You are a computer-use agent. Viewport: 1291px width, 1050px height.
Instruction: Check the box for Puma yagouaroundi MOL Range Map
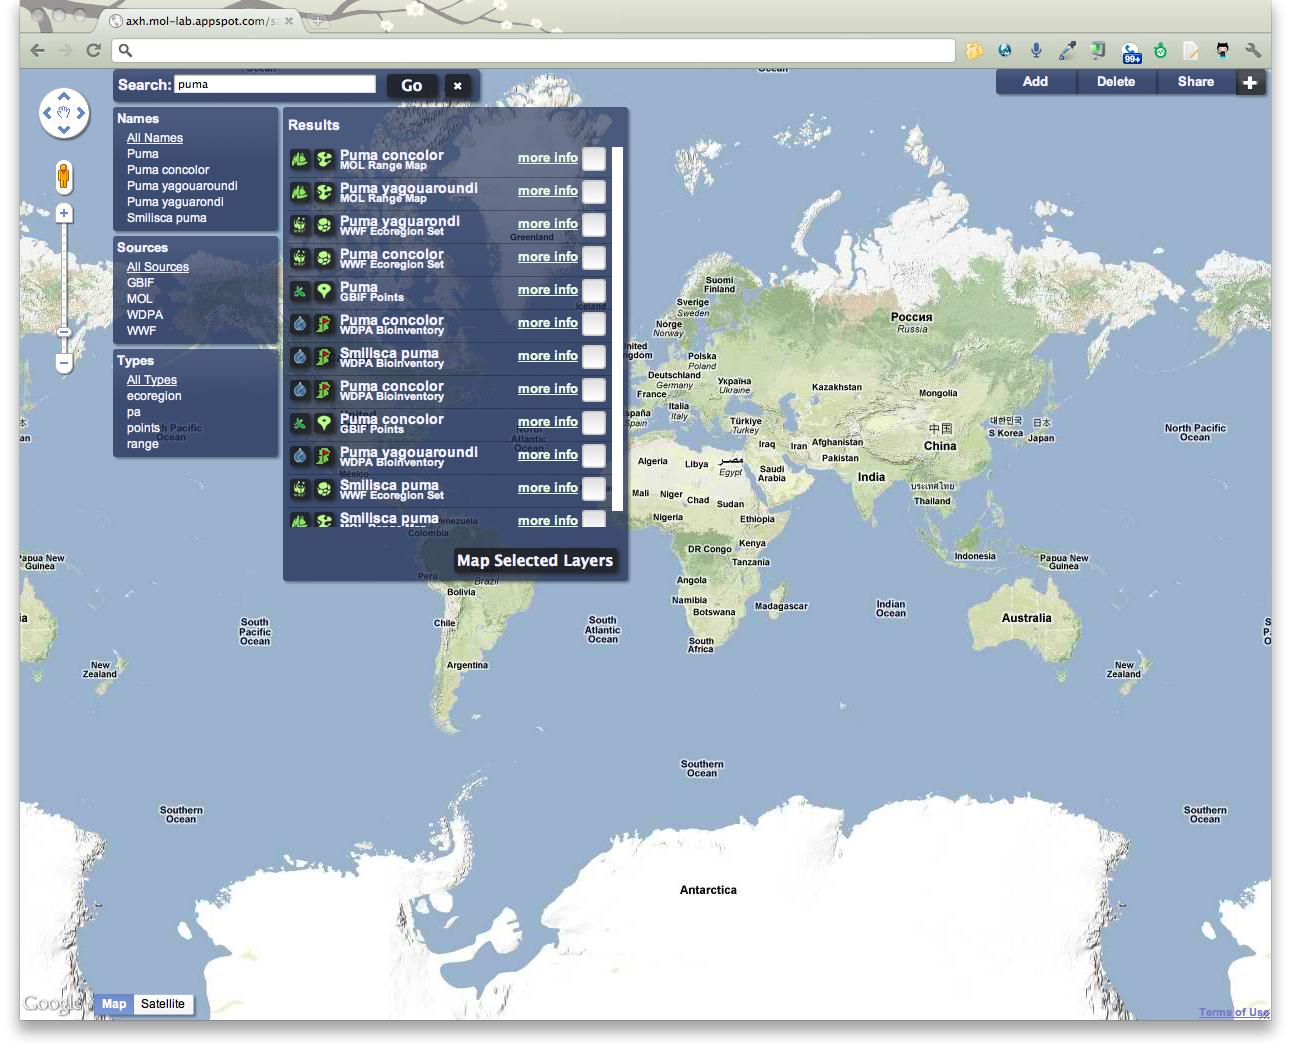click(594, 192)
